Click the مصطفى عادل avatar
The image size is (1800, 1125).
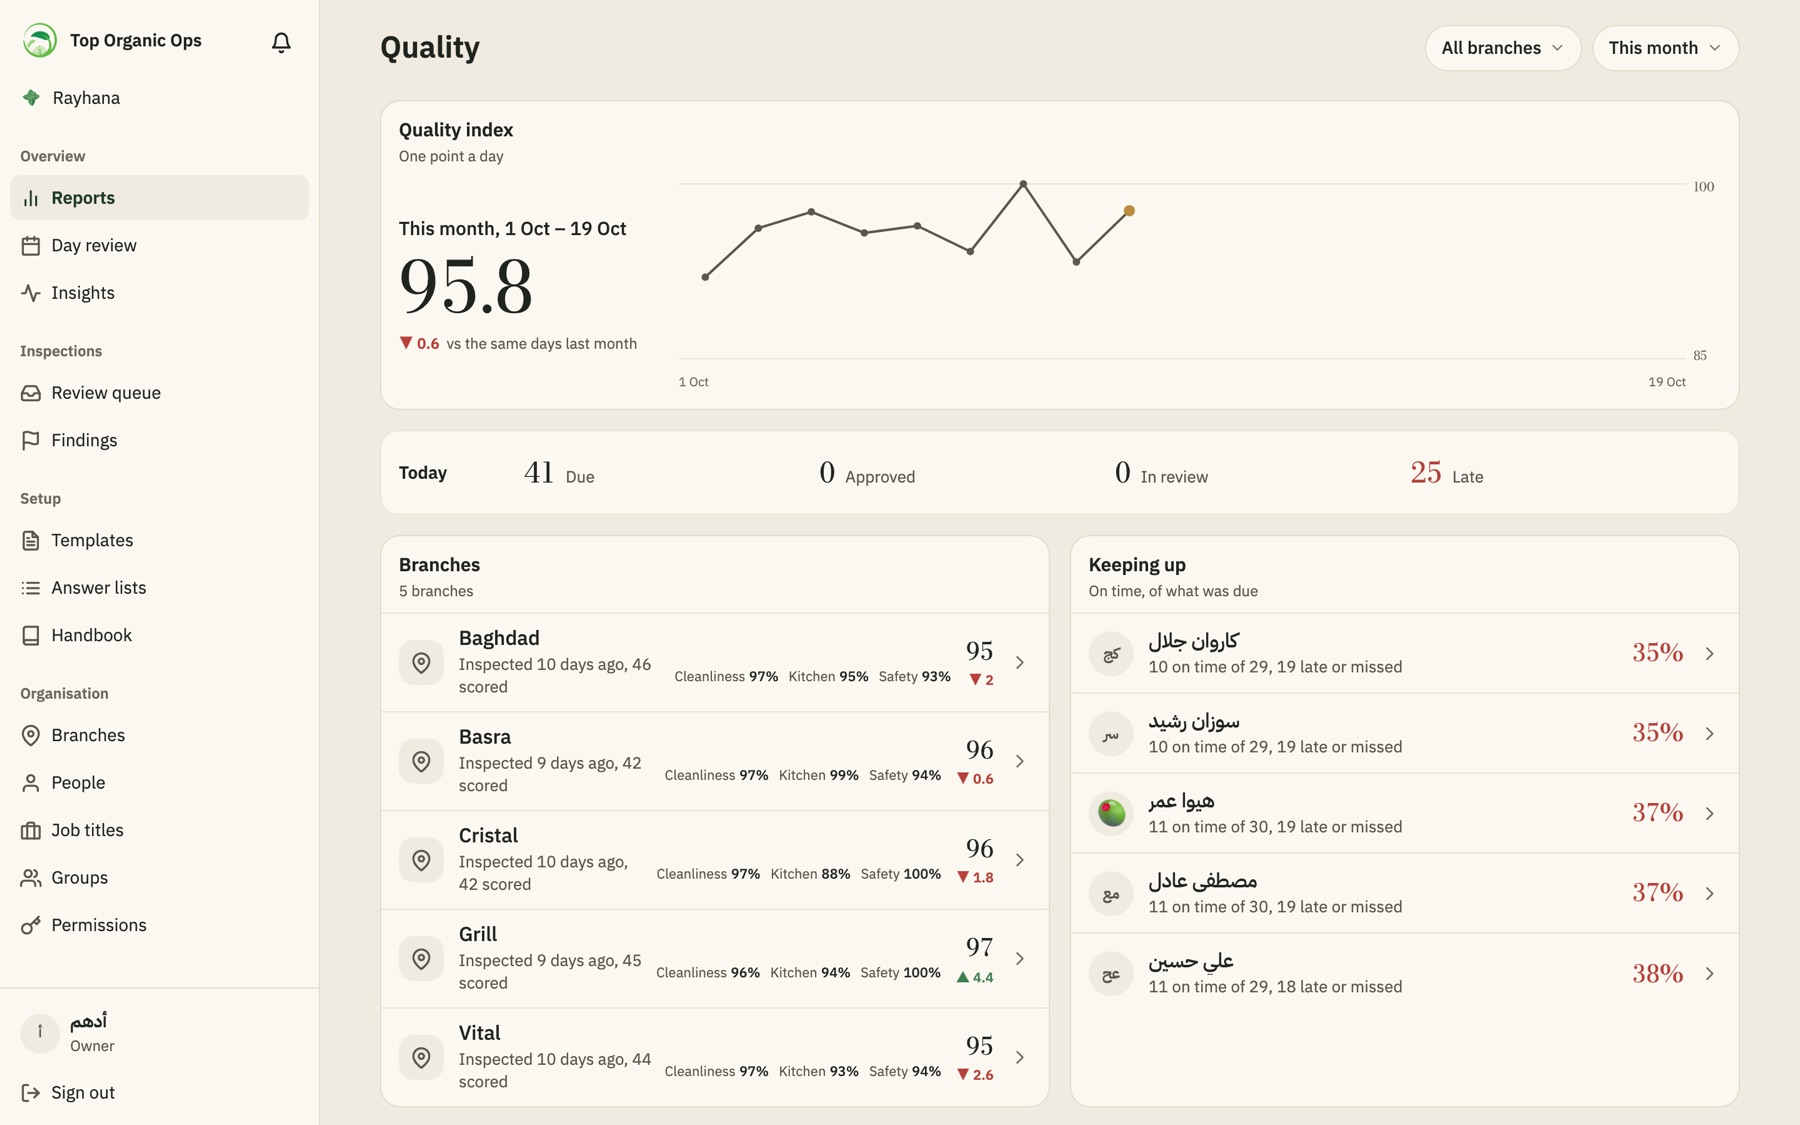coord(1110,893)
